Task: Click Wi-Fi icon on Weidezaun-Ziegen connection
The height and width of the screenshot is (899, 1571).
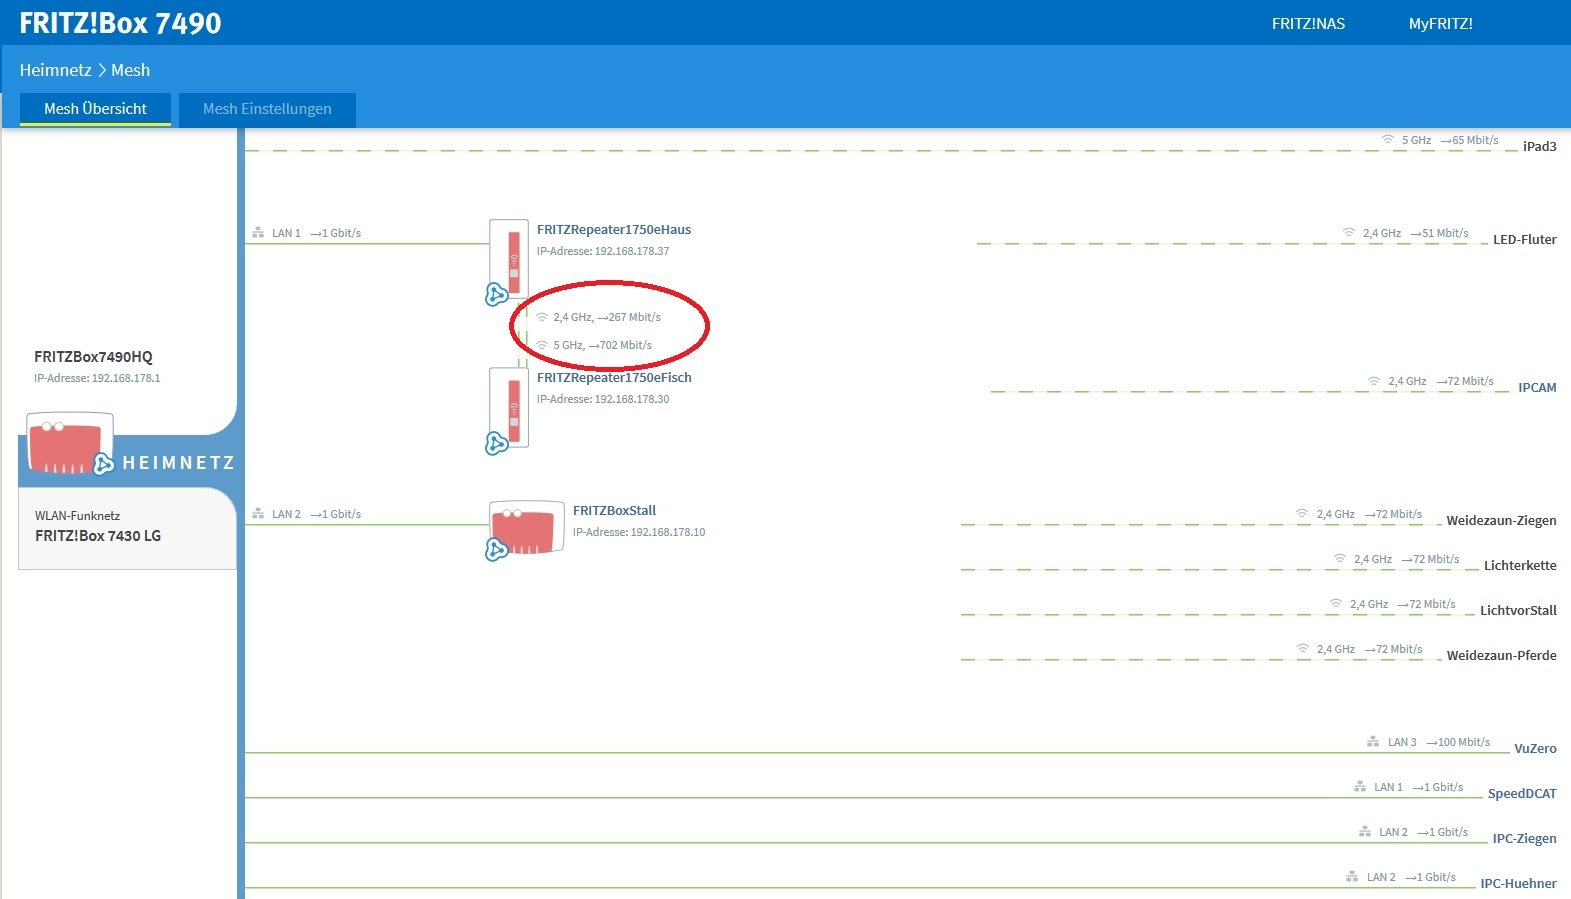Action: pos(1302,514)
